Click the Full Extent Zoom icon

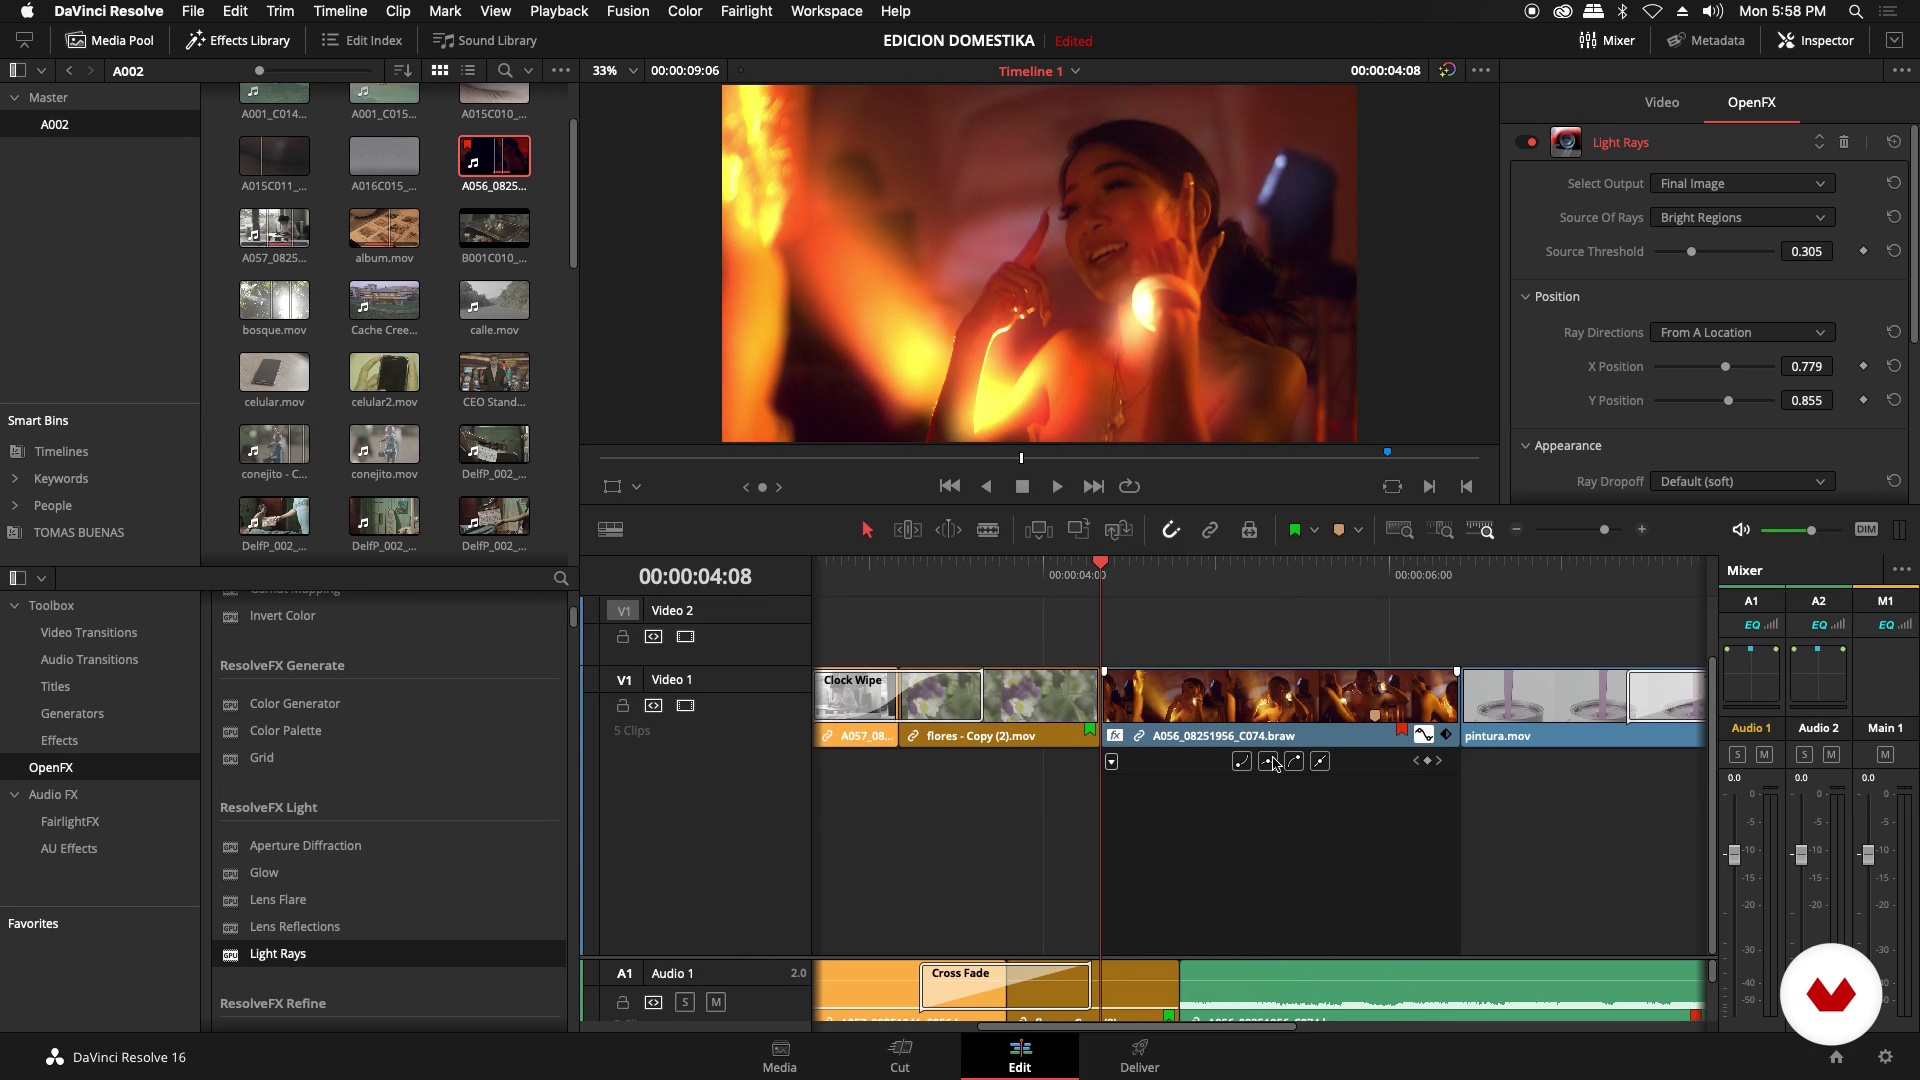tap(1400, 530)
